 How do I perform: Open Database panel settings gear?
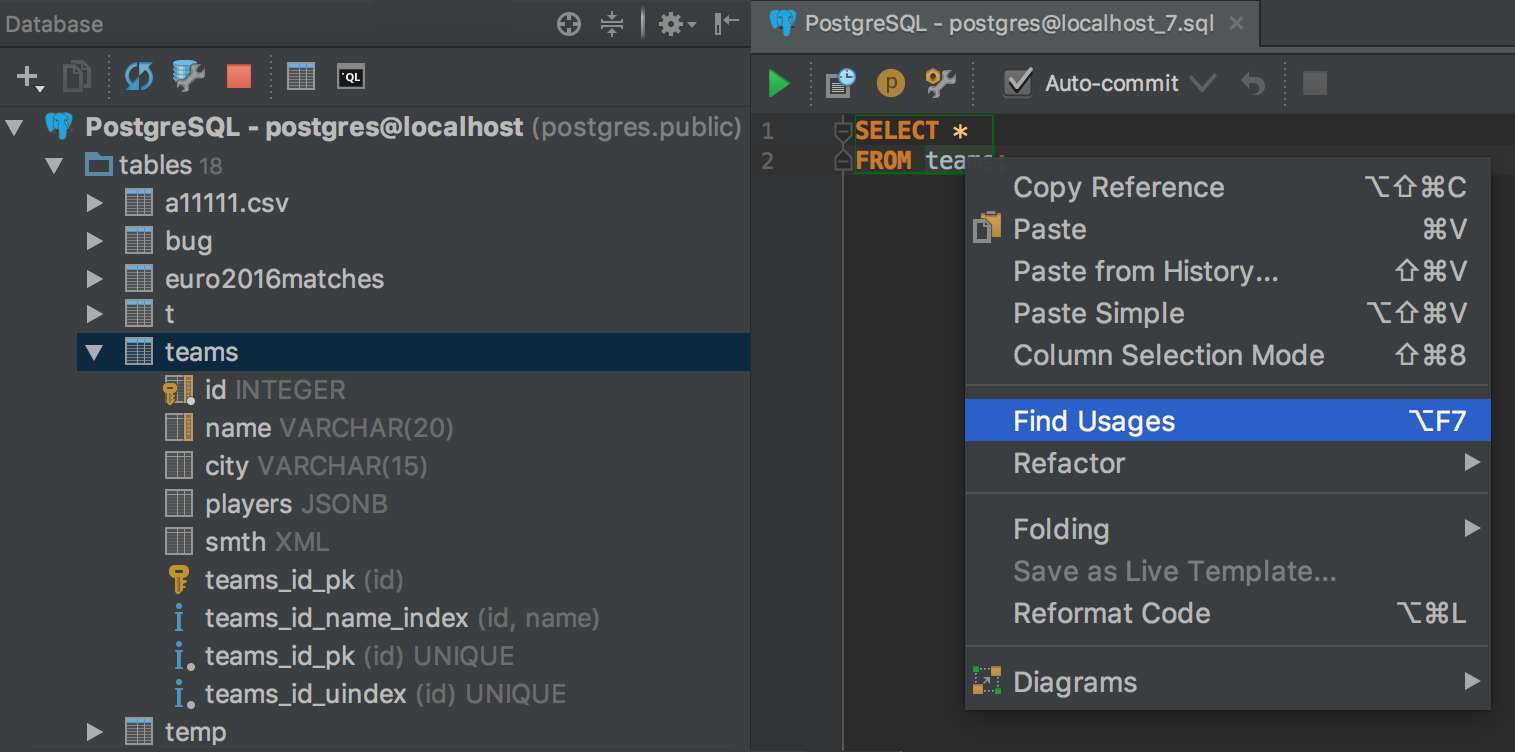(x=677, y=24)
